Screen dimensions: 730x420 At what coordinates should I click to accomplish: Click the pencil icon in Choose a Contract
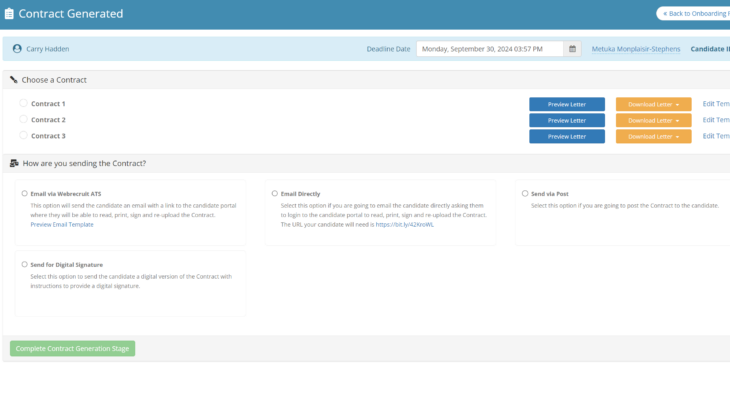tap(14, 79)
